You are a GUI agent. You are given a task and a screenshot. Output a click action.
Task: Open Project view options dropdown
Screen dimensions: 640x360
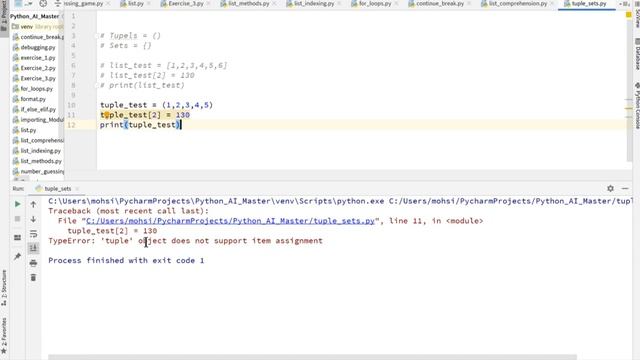[29, 4]
